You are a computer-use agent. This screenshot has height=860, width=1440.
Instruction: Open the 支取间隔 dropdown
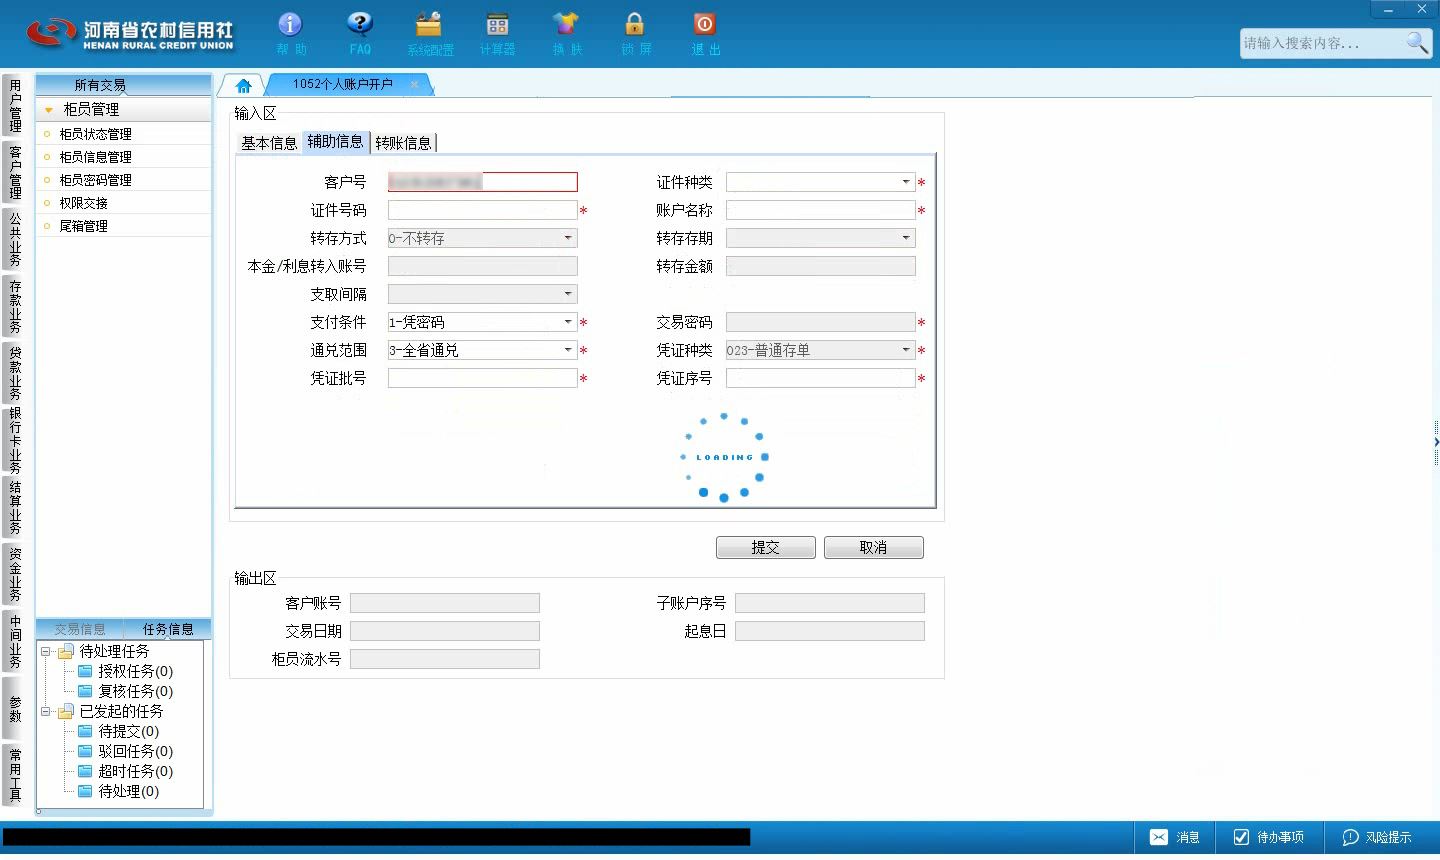[568, 294]
